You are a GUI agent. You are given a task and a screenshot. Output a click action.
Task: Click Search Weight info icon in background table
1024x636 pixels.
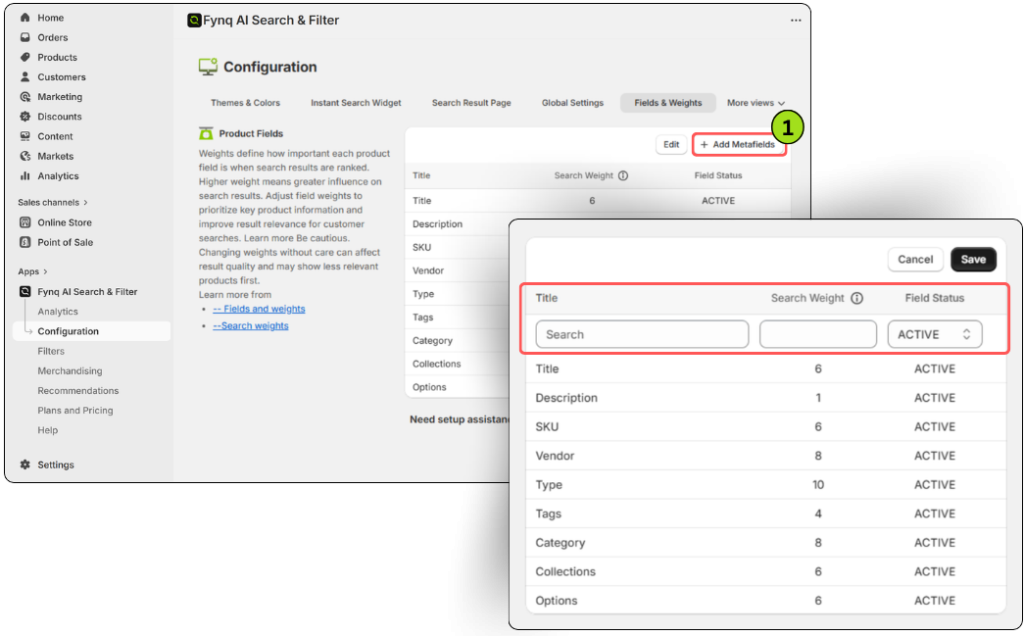coord(623,176)
